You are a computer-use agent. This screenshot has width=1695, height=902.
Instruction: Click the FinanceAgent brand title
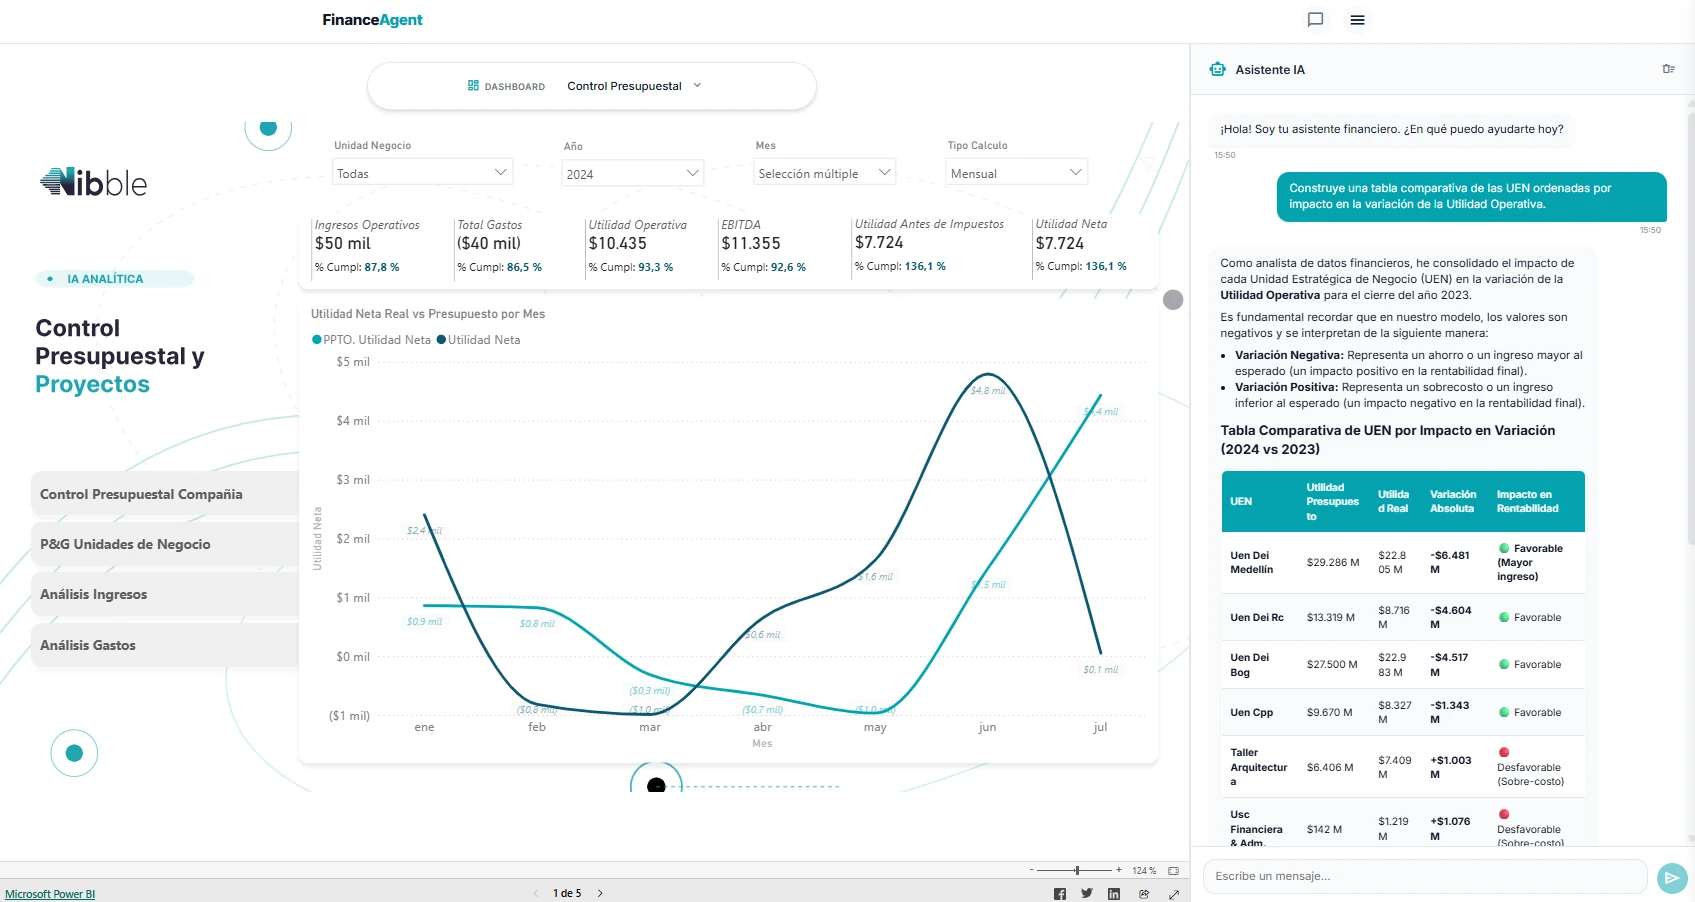coord(372,20)
